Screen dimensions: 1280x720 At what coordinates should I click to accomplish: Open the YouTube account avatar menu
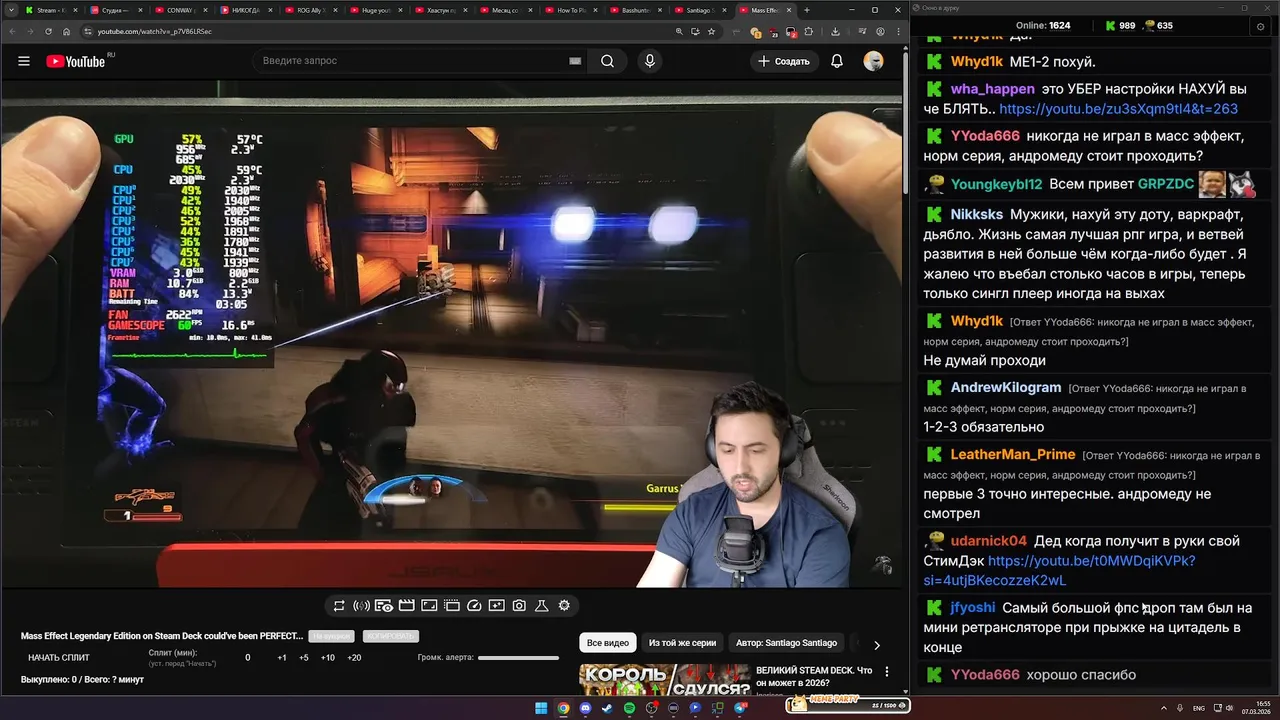874,61
